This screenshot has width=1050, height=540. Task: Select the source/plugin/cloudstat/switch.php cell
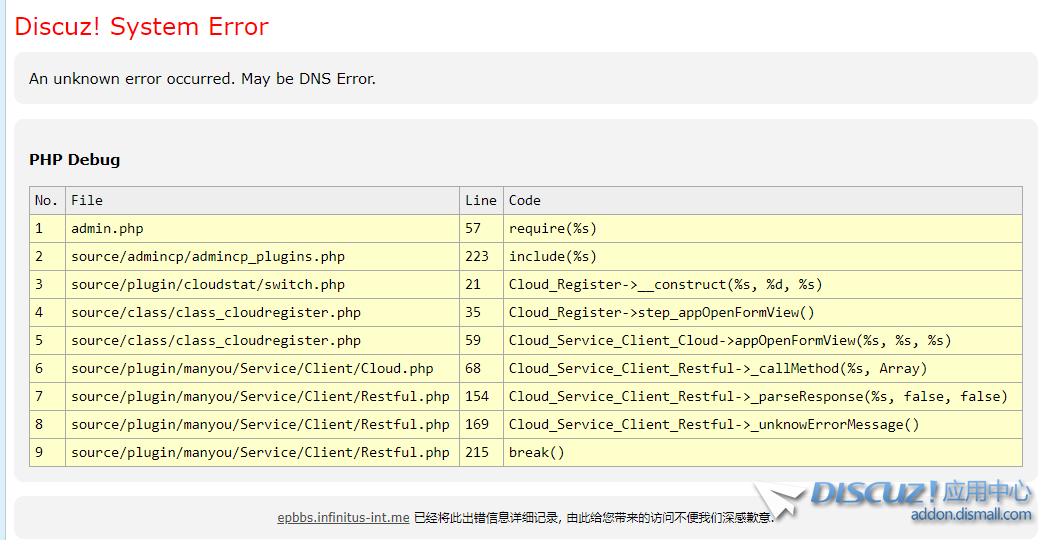[x=207, y=284]
